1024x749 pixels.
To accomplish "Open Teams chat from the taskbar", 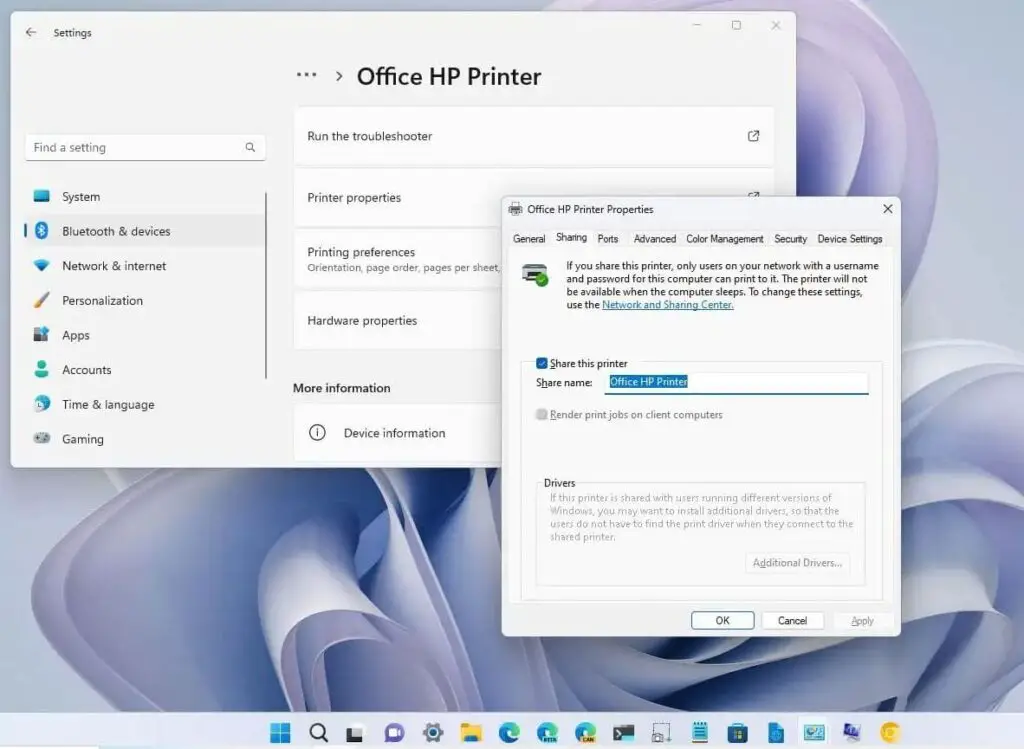I will point(393,733).
